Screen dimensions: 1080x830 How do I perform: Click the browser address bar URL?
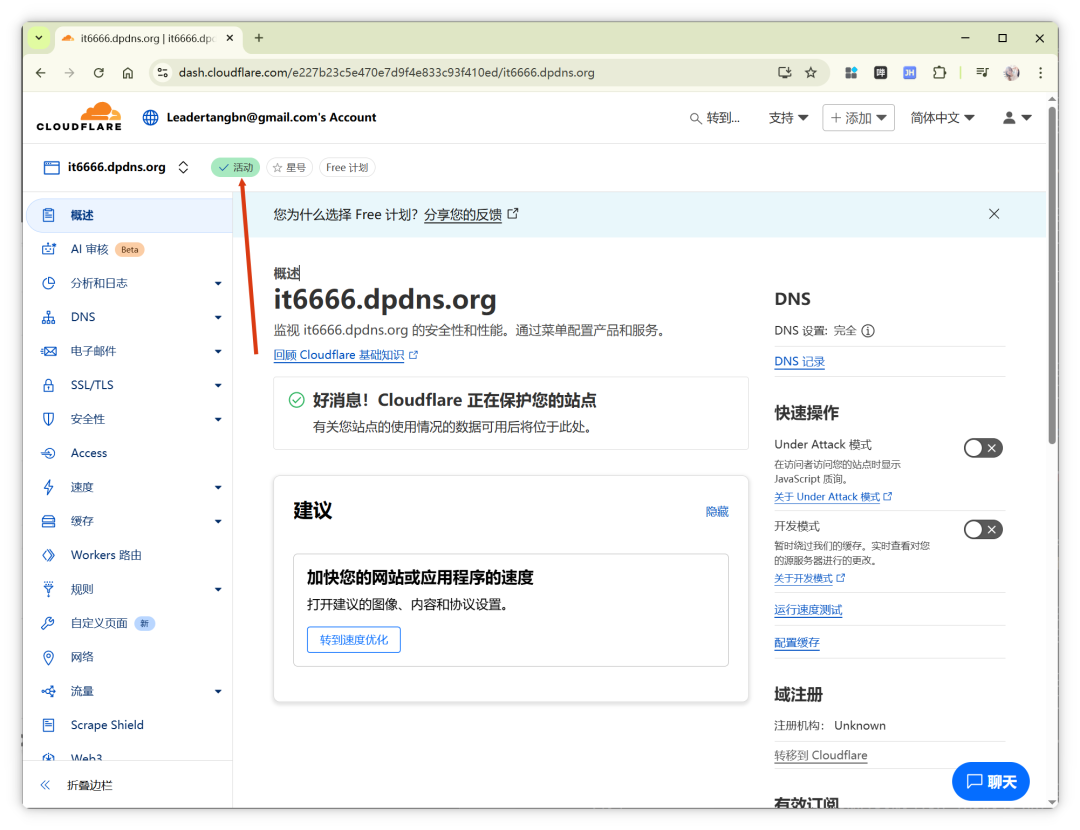[386, 72]
